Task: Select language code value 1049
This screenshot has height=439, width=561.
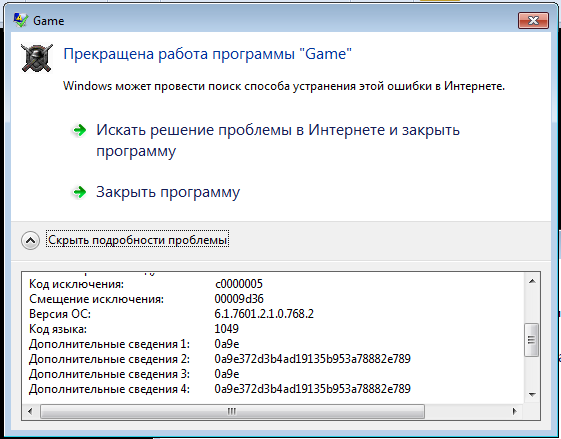Action: point(226,329)
